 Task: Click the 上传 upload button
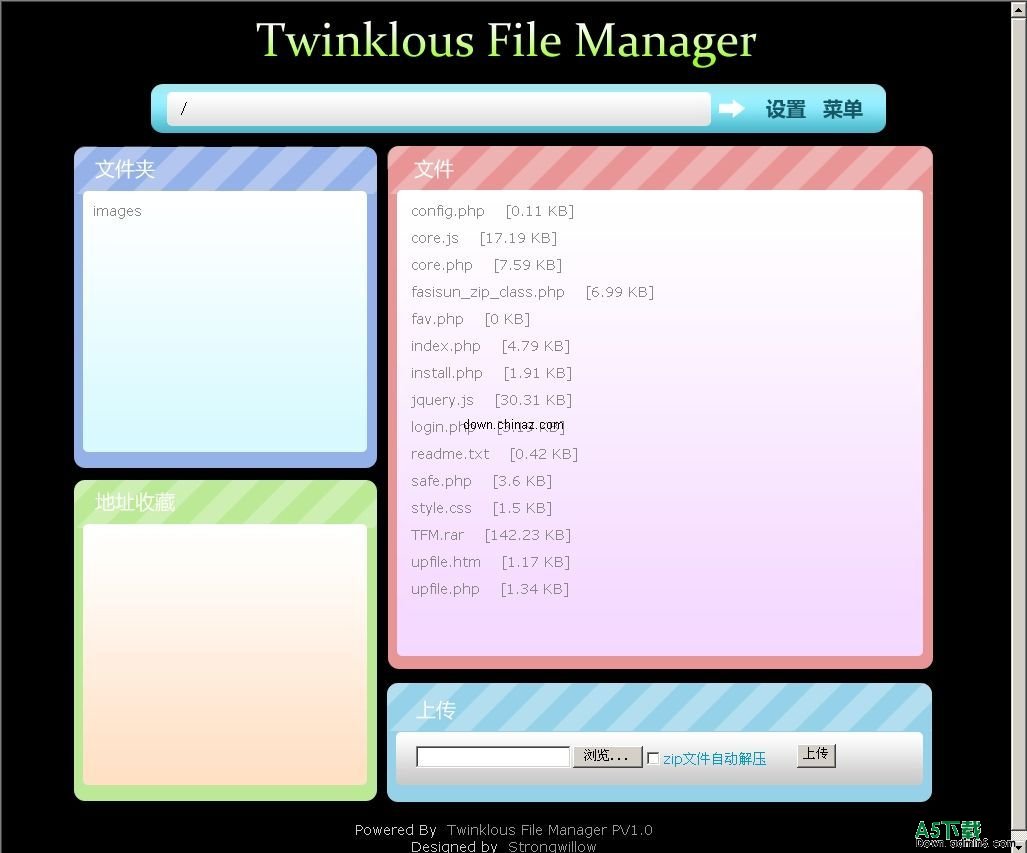click(x=816, y=755)
